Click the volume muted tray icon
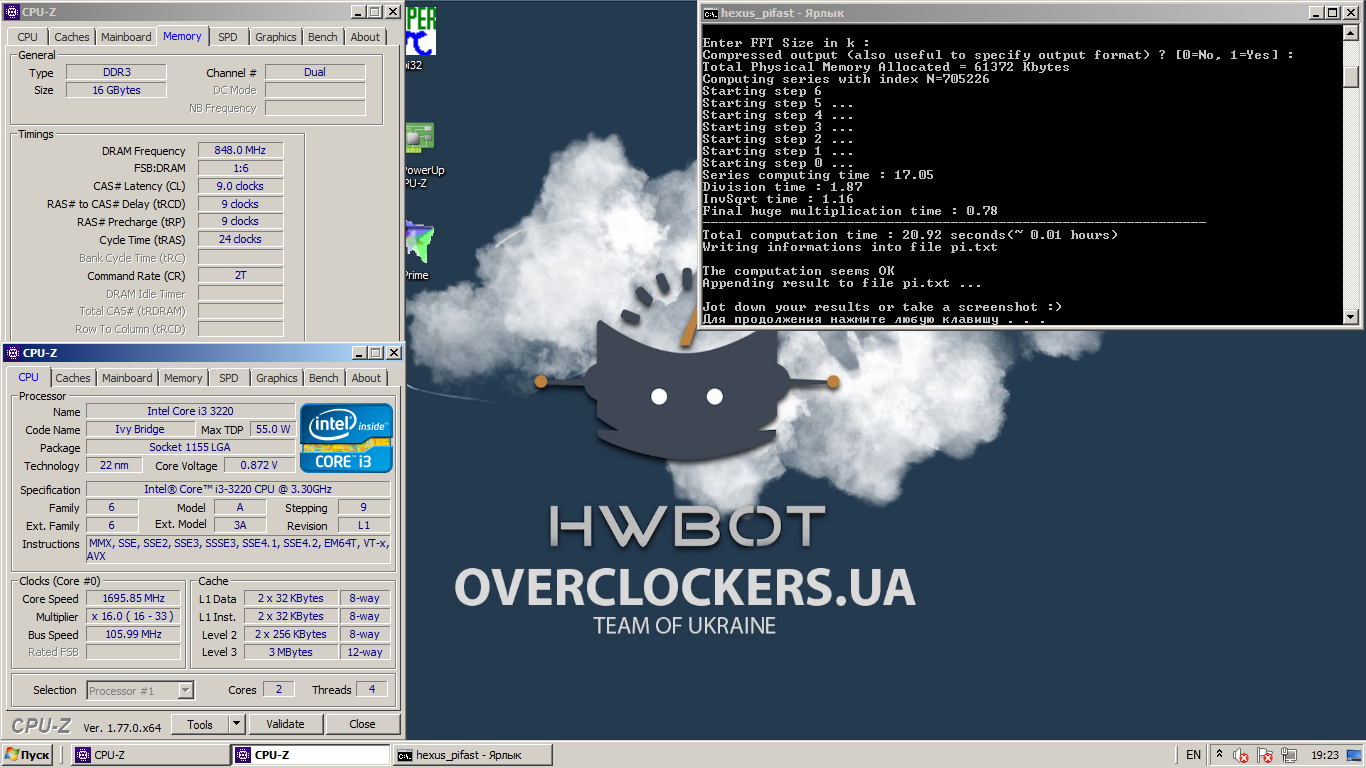This screenshot has height=768, width=1366. click(x=1241, y=755)
